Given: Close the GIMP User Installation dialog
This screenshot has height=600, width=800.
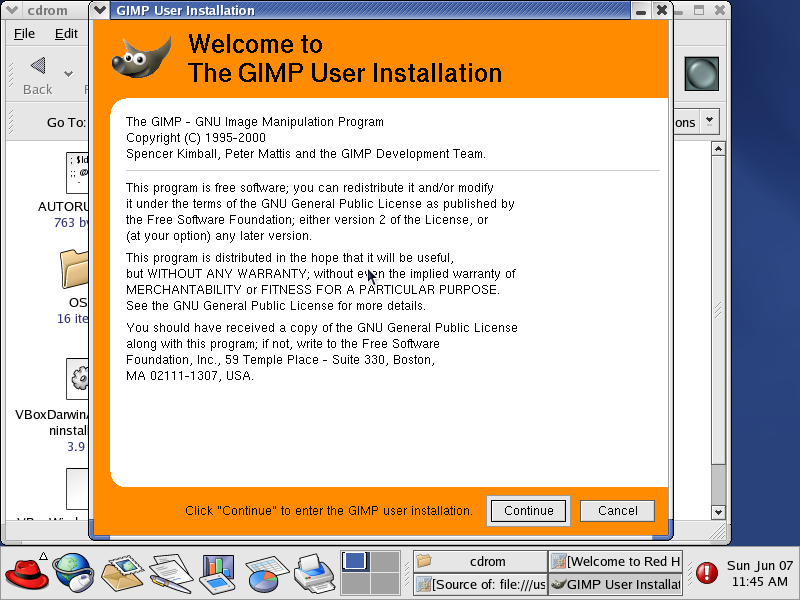Looking at the screenshot, I should 662,10.
